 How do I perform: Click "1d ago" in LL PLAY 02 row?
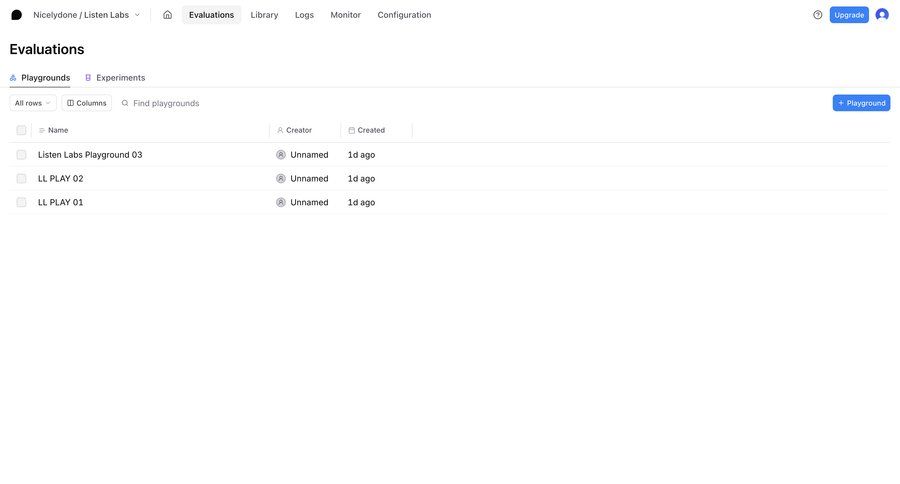[x=362, y=179]
